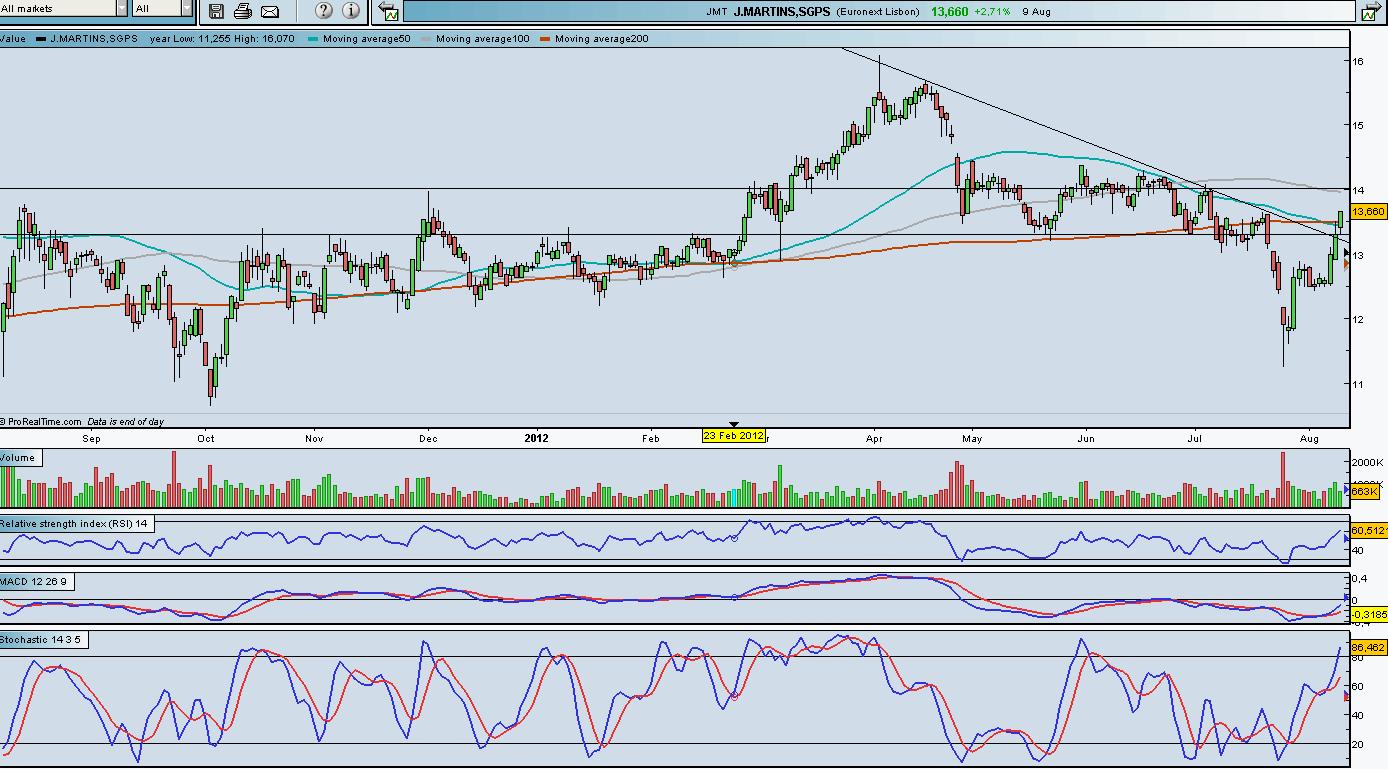1388x769 pixels.
Task: Click the 2012 year label on time axis
Action: (537, 438)
